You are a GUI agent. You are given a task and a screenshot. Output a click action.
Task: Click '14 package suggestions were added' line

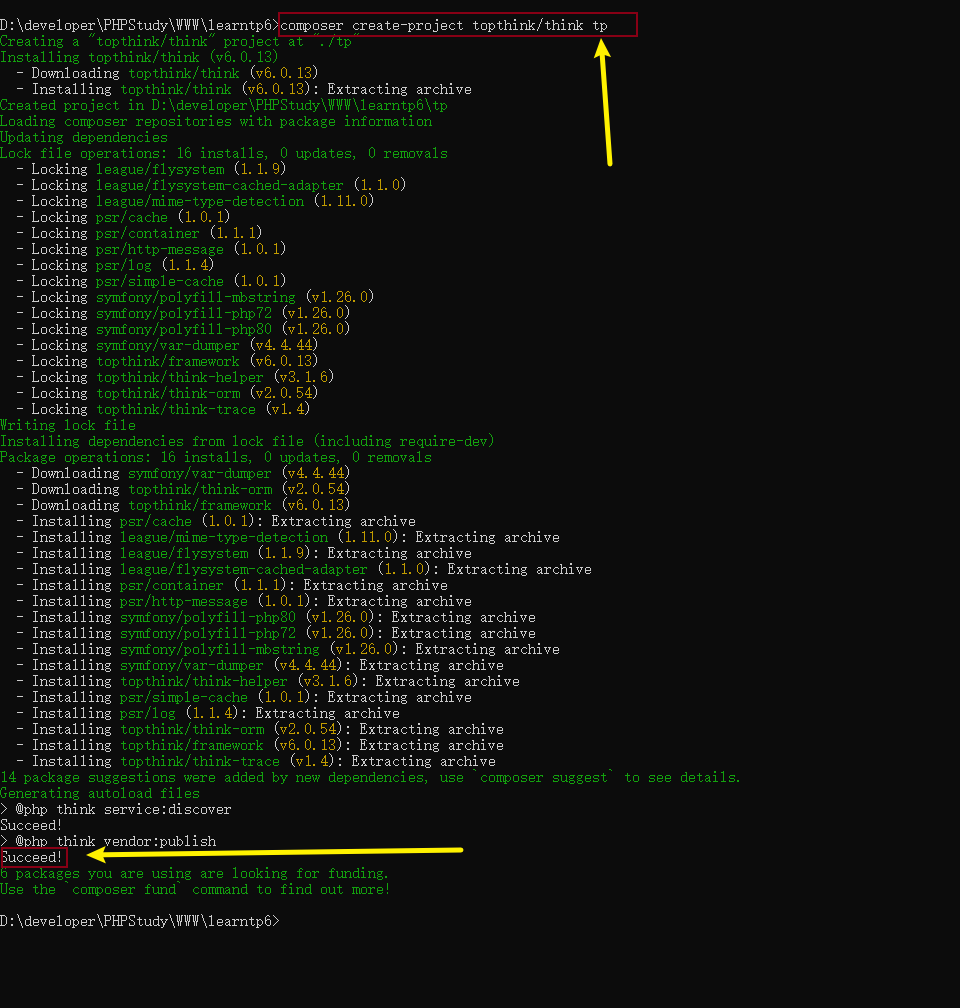[x=370, y=778]
